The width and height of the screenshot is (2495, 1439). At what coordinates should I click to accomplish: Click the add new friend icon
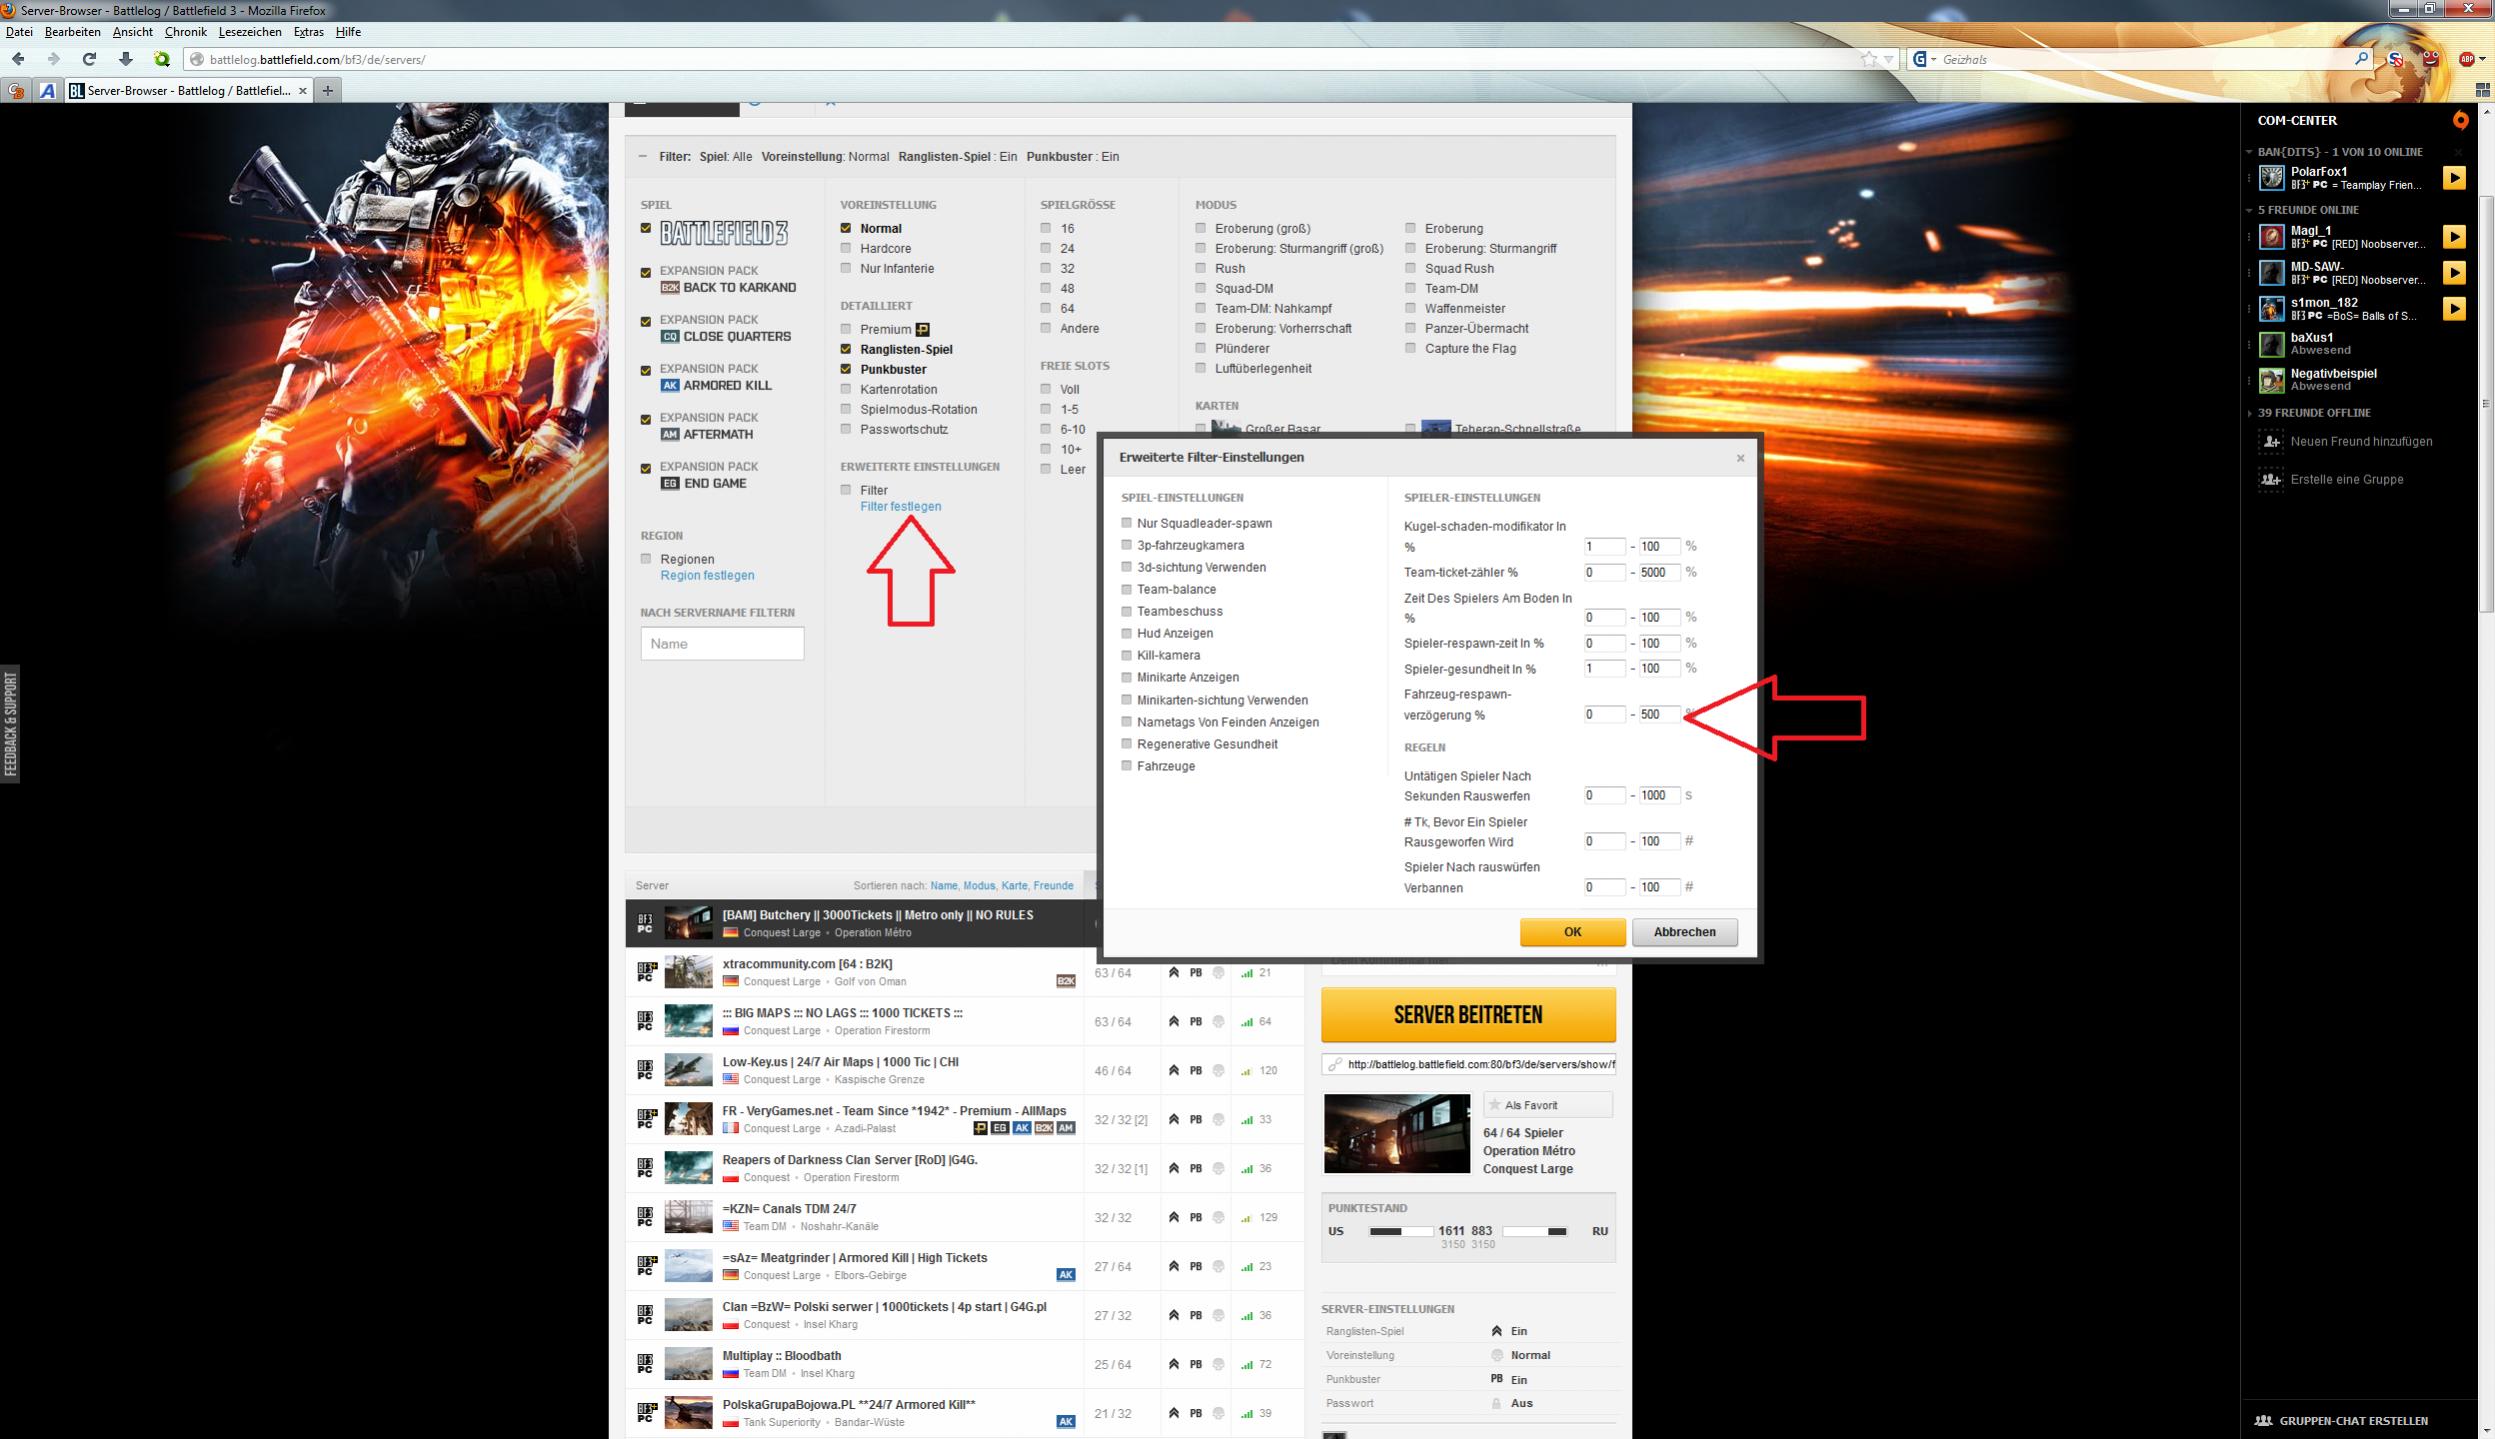2271,442
